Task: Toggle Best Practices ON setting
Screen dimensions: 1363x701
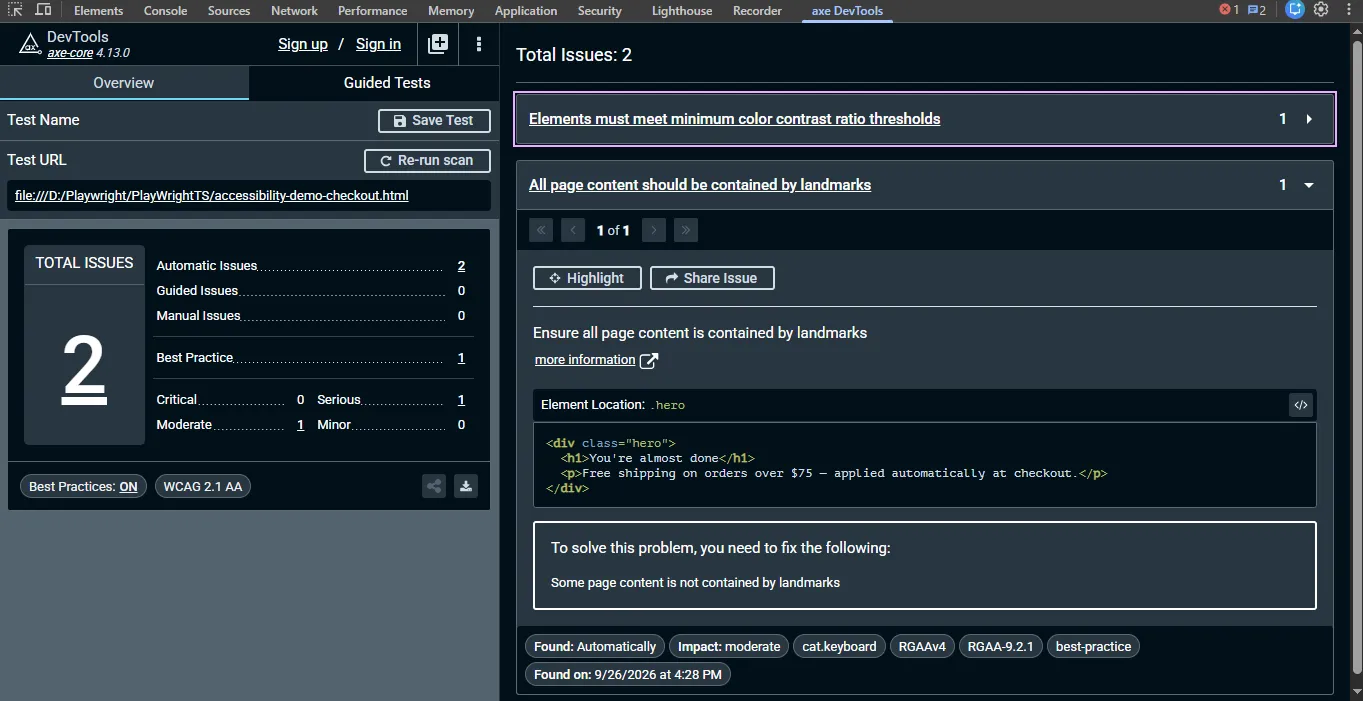Action: point(83,487)
